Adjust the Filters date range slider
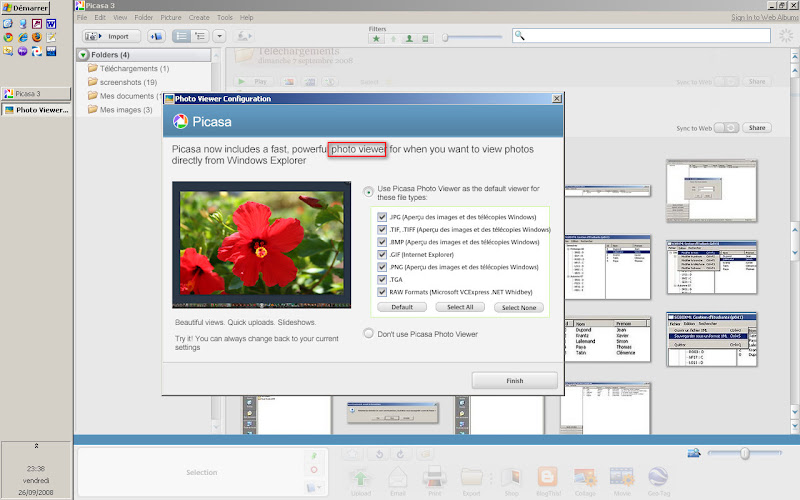 [x=445, y=37]
